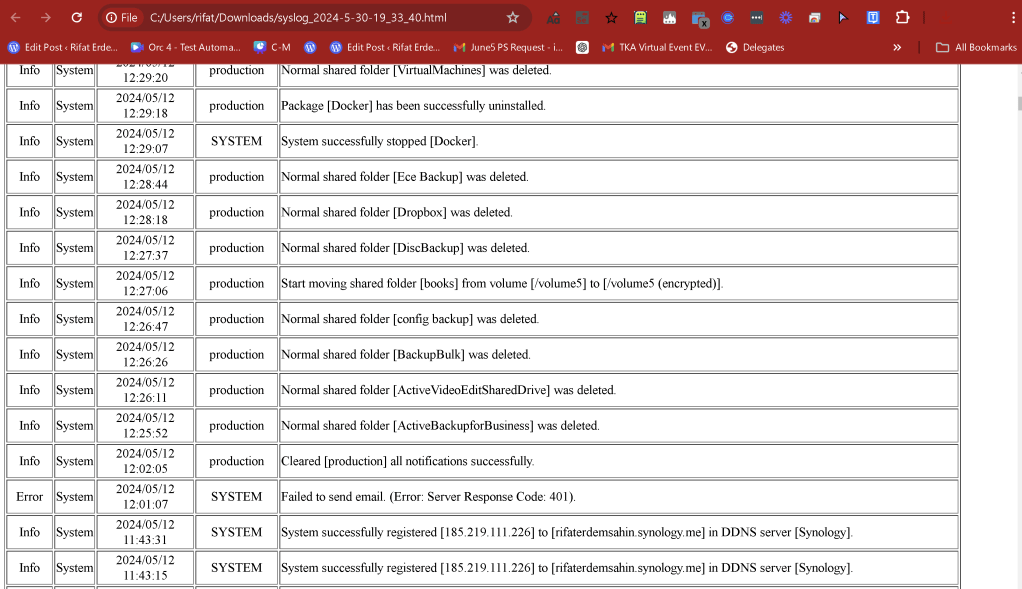Click SYSTEM user cell in the 12:29:07 row
The image size is (1022, 589).
(x=237, y=141)
